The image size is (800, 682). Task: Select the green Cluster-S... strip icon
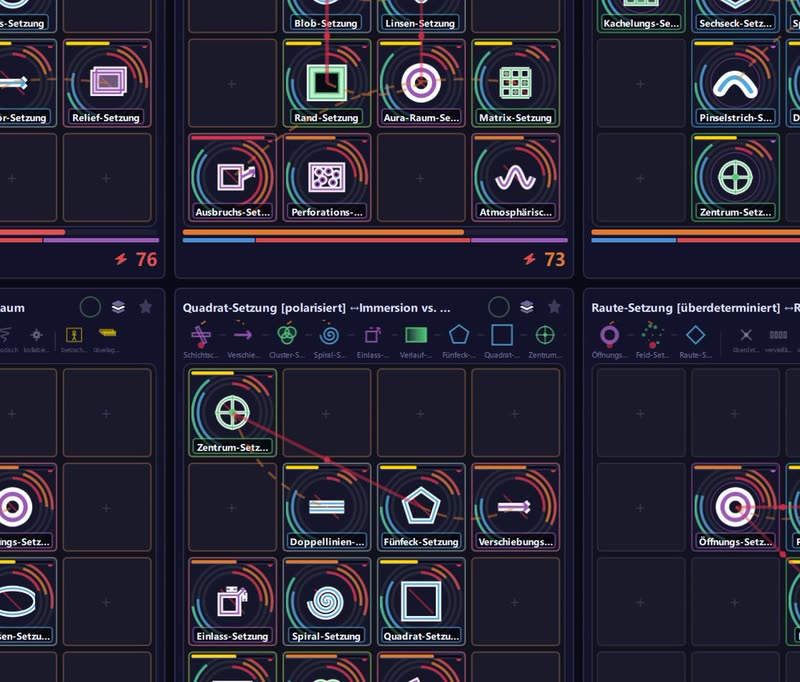click(x=287, y=335)
